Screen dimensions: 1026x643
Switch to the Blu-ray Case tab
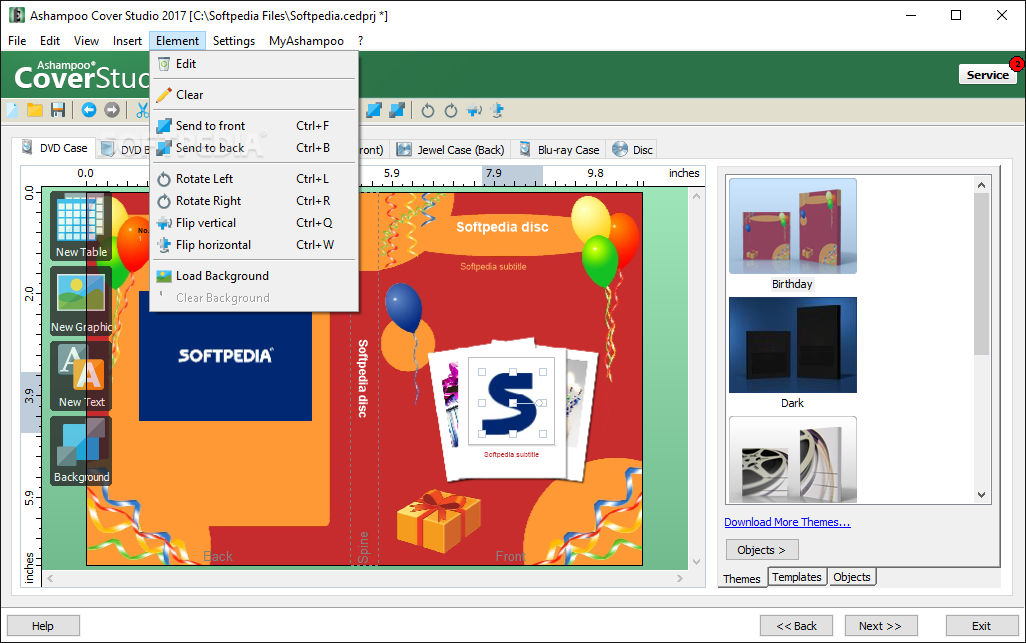[559, 150]
